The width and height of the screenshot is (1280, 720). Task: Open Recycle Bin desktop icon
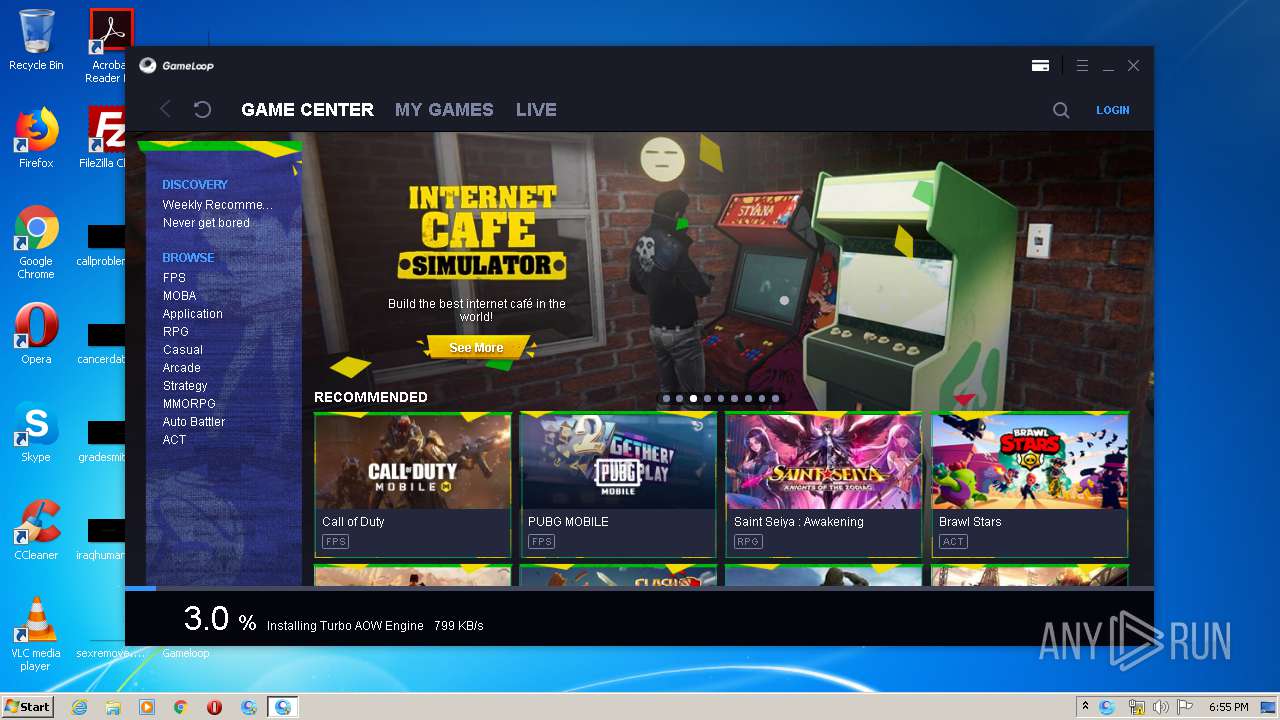(x=36, y=40)
